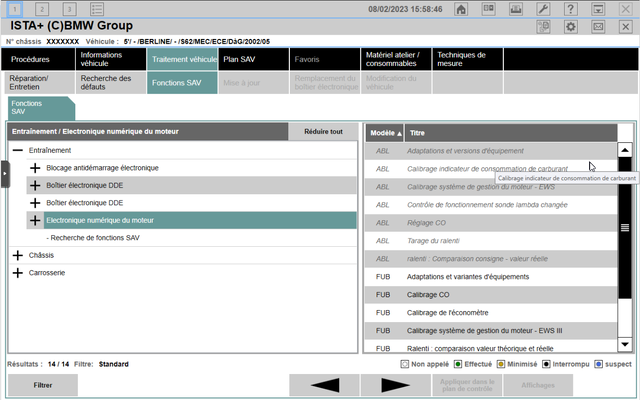The width and height of the screenshot is (640, 400).
Task: Open the envelope feedback icon
Action: [x=598, y=27]
